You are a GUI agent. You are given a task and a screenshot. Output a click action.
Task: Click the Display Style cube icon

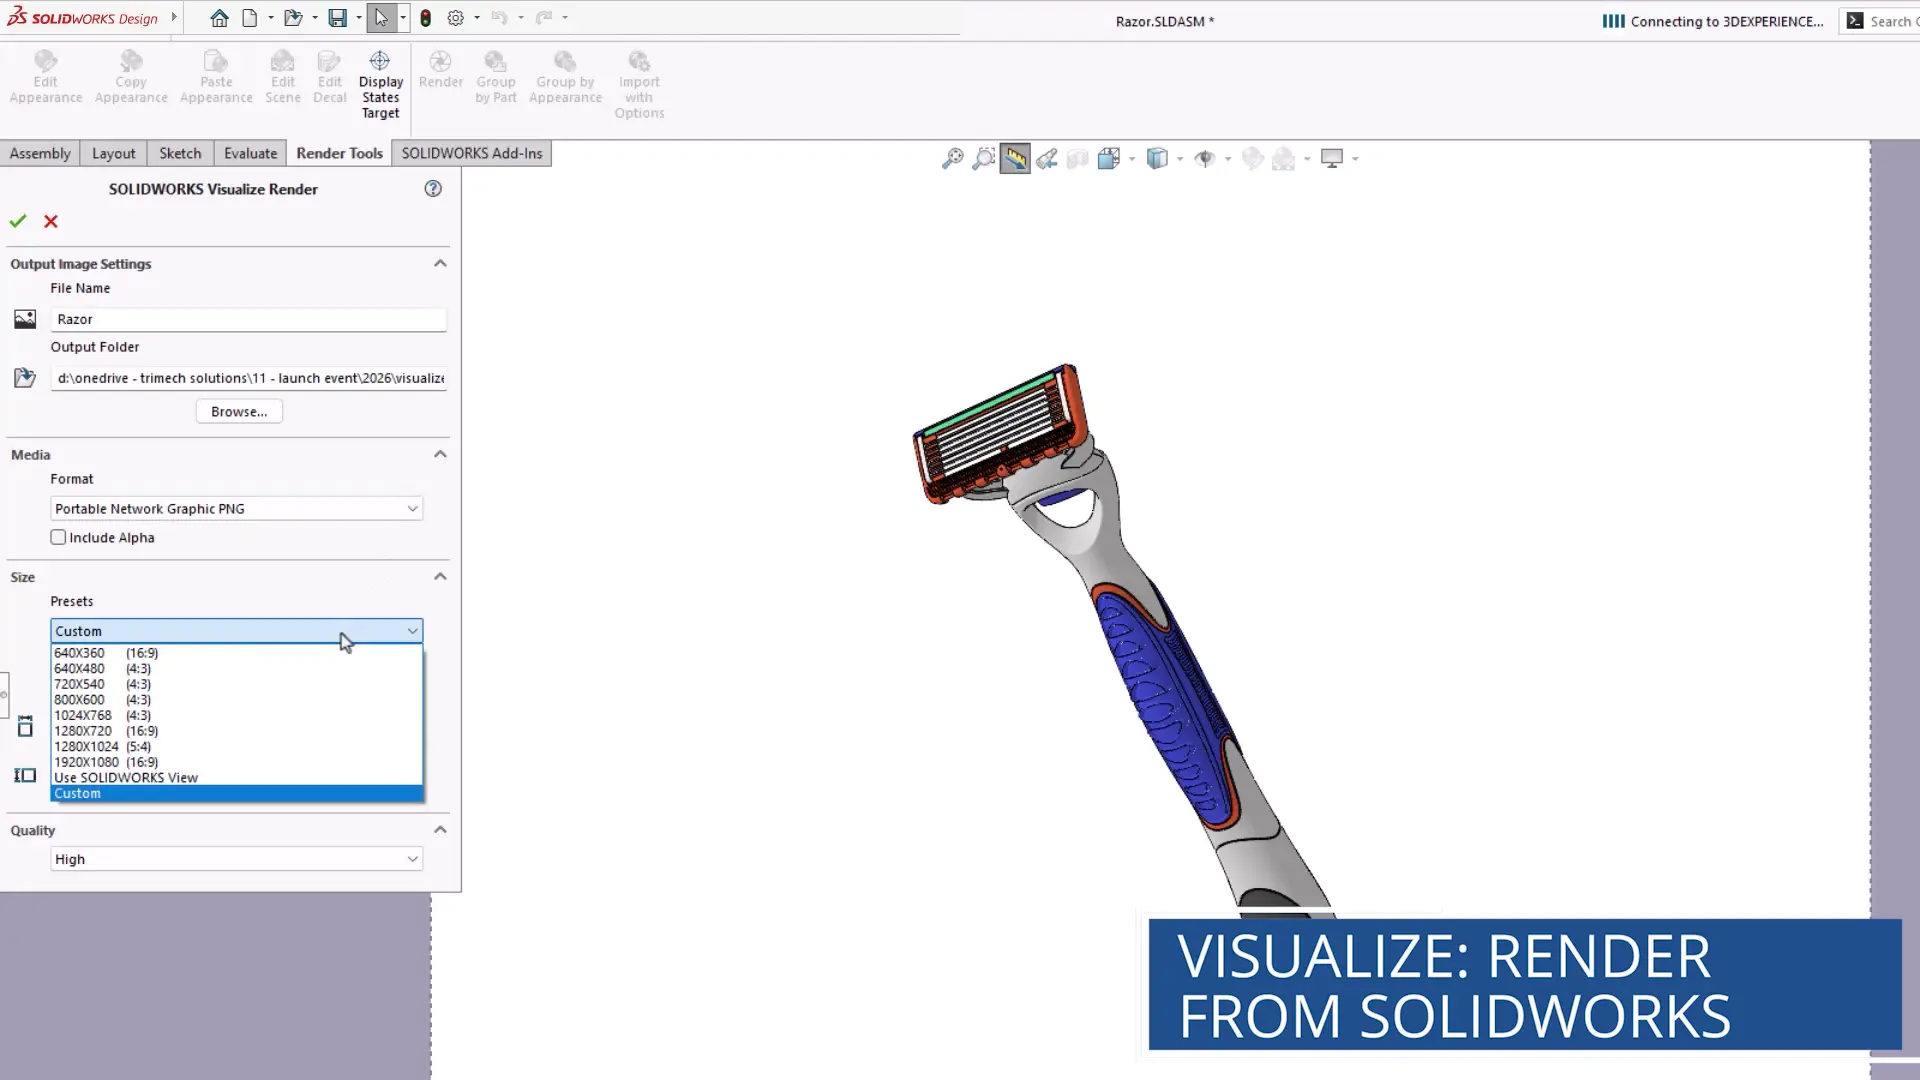pyautogui.click(x=1157, y=158)
